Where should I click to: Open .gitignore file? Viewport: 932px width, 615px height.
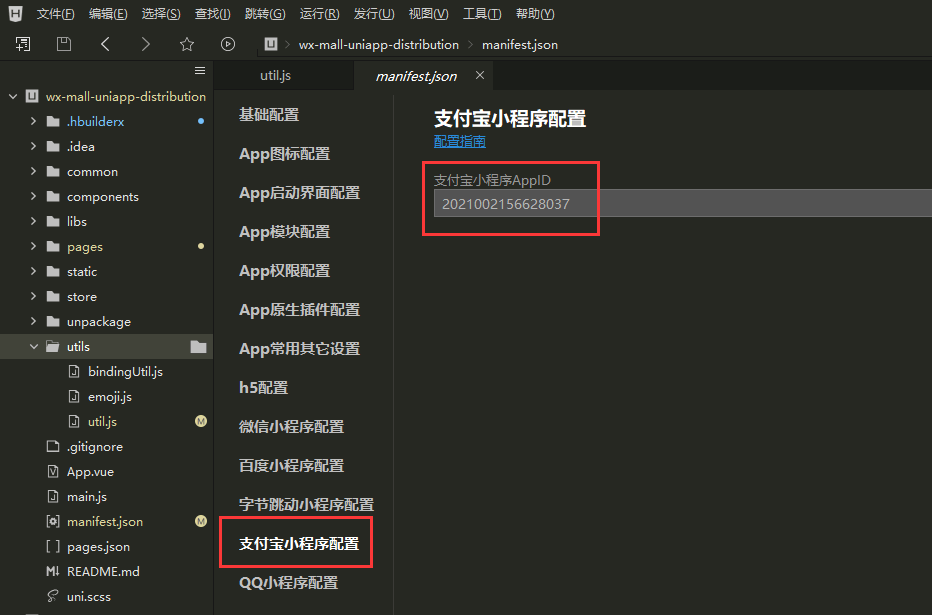pos(95,446)
